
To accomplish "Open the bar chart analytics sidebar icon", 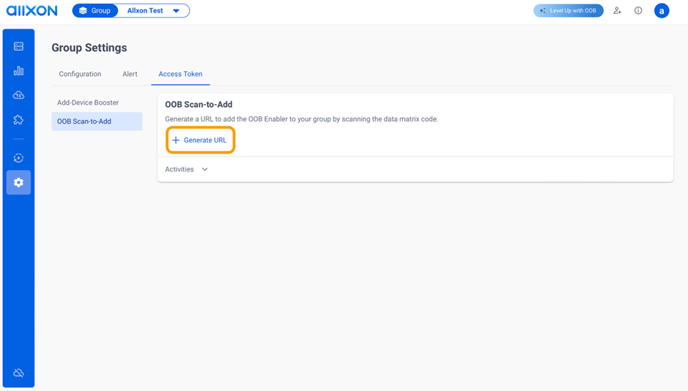I will 18,71.
